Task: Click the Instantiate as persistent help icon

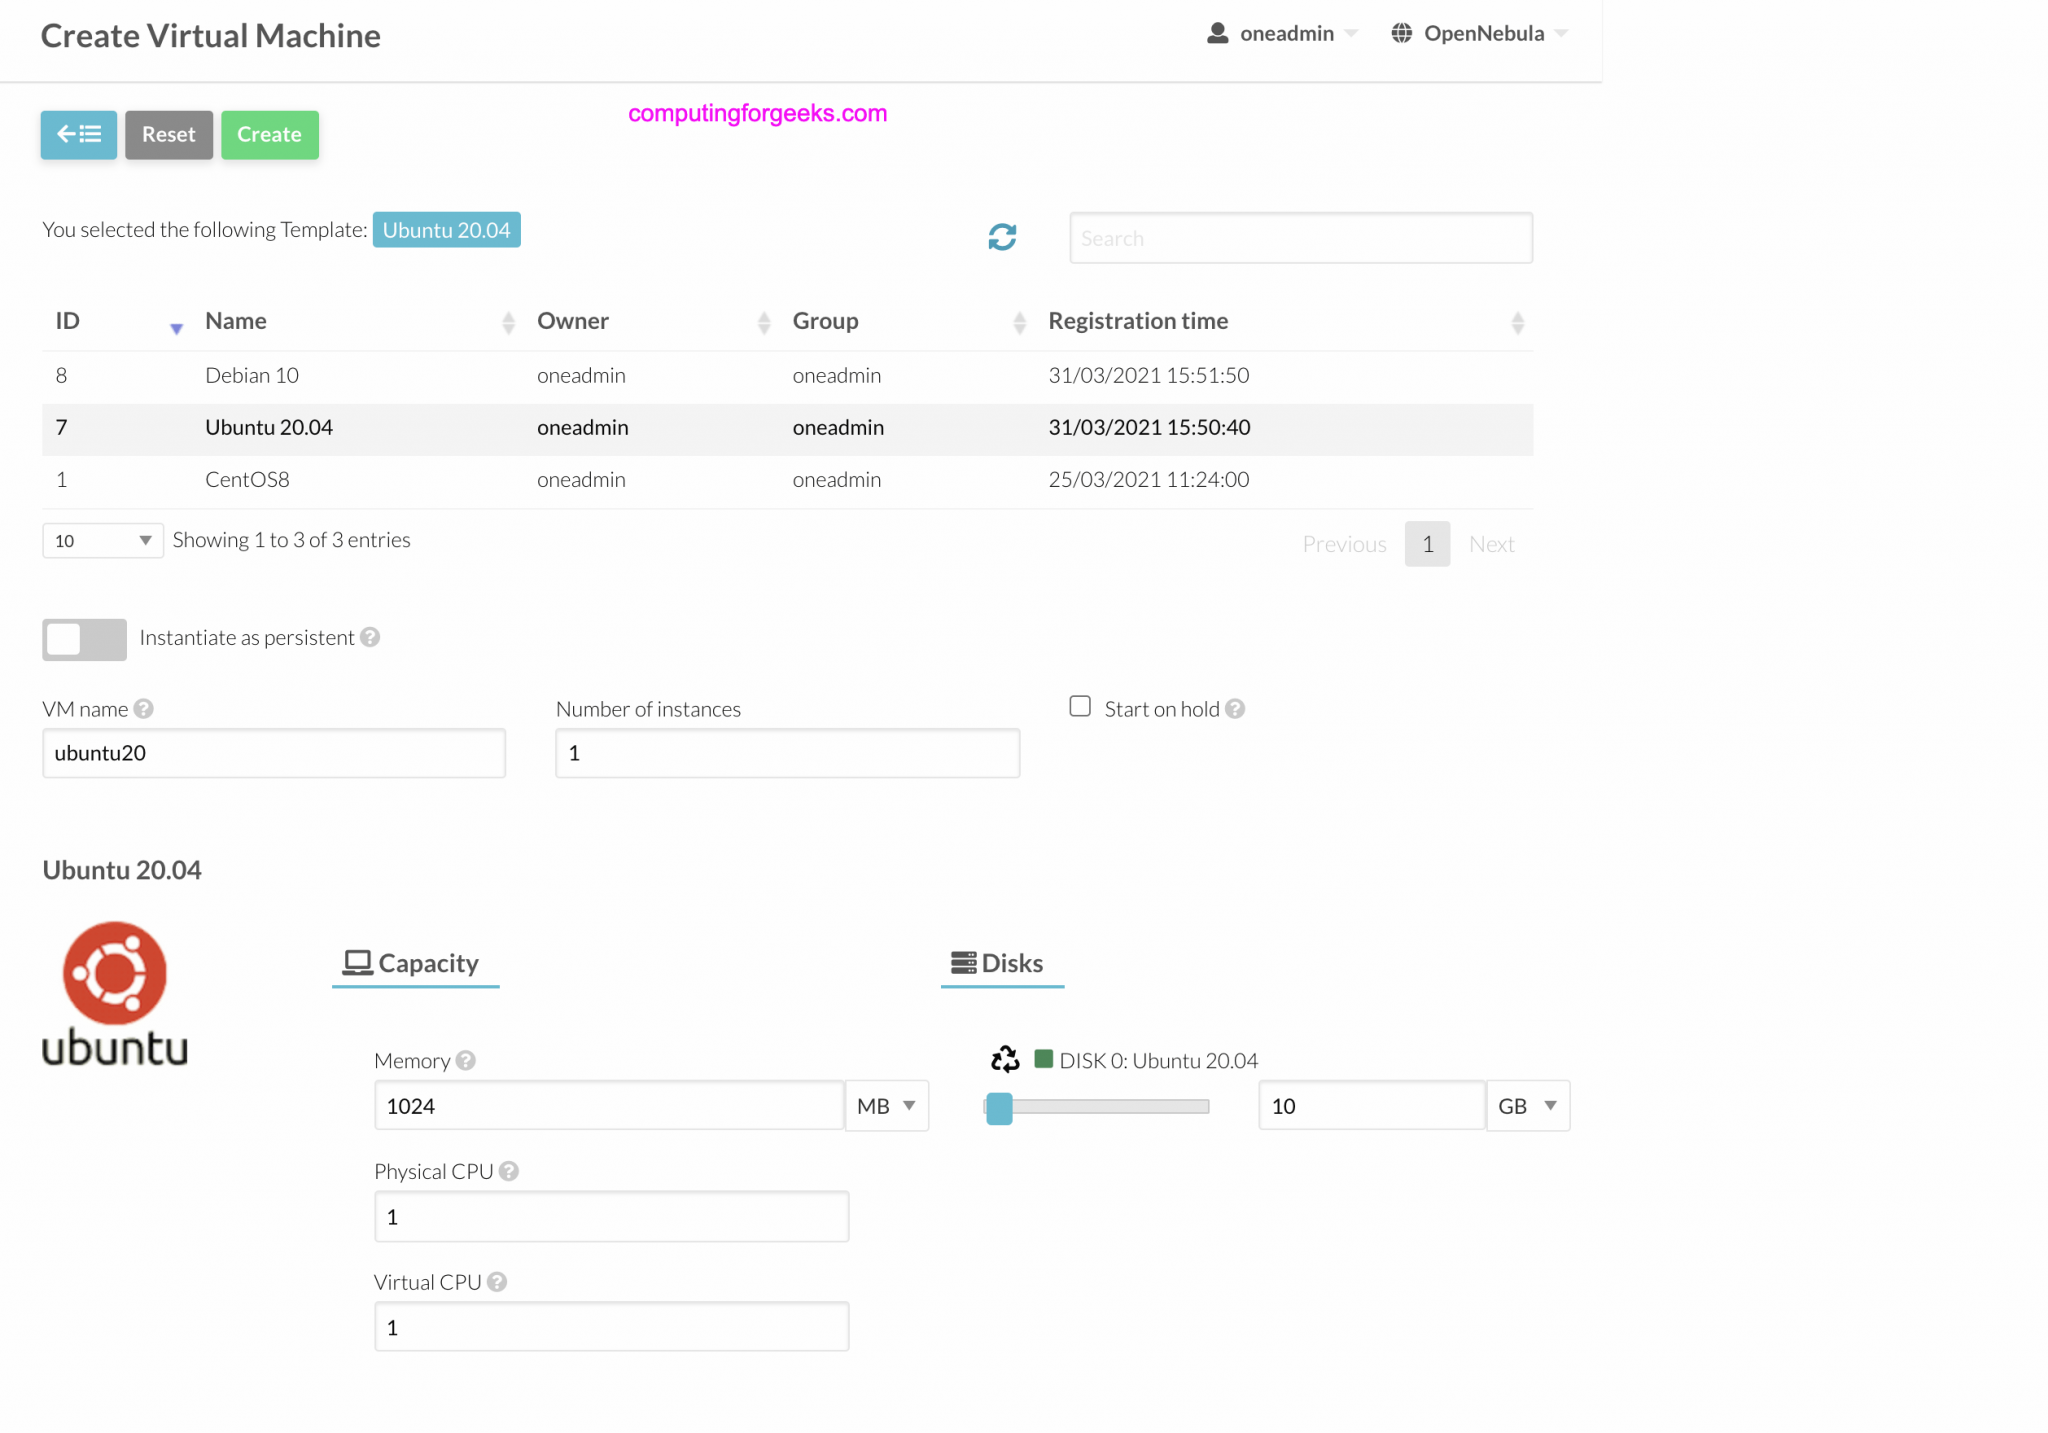Action: point(370,637)
